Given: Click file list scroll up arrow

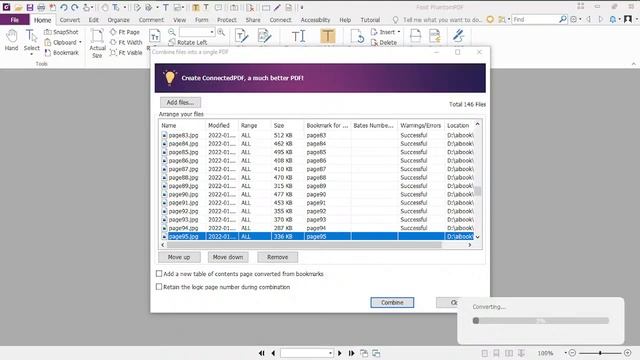Looking at the screenshot, I should [x=478, y=124].
